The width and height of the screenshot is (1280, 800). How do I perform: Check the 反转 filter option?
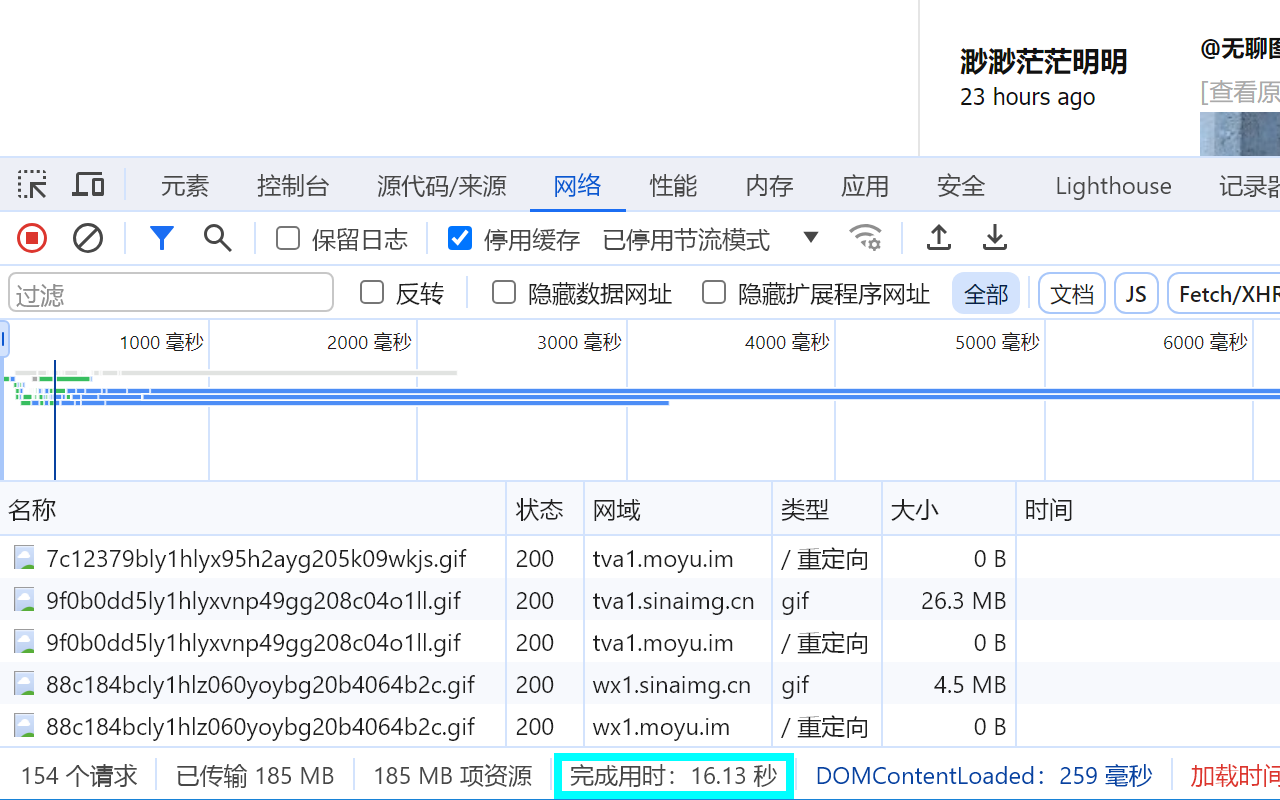tap(371, 292)
